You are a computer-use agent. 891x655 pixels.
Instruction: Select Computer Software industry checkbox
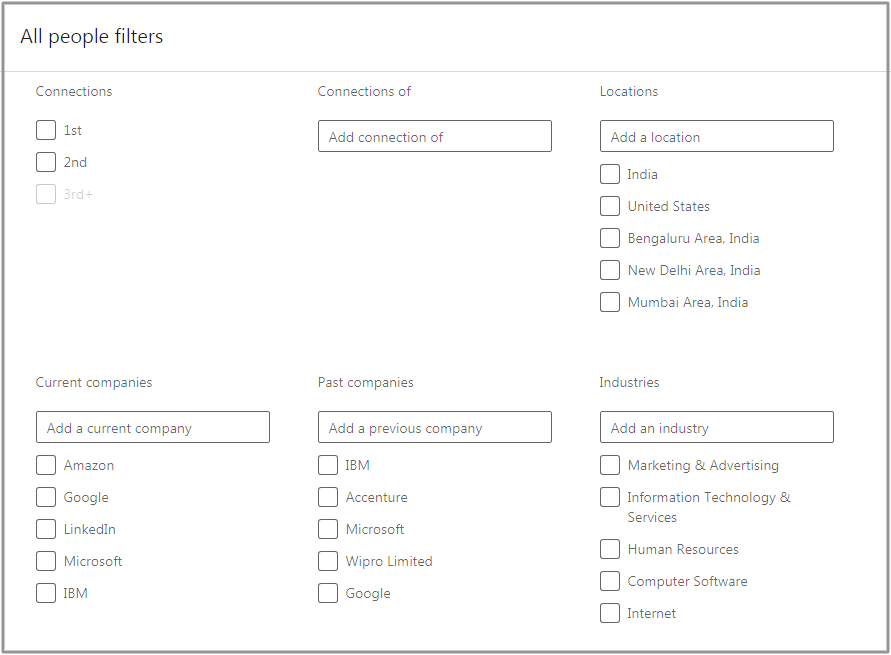click(610, 581)
